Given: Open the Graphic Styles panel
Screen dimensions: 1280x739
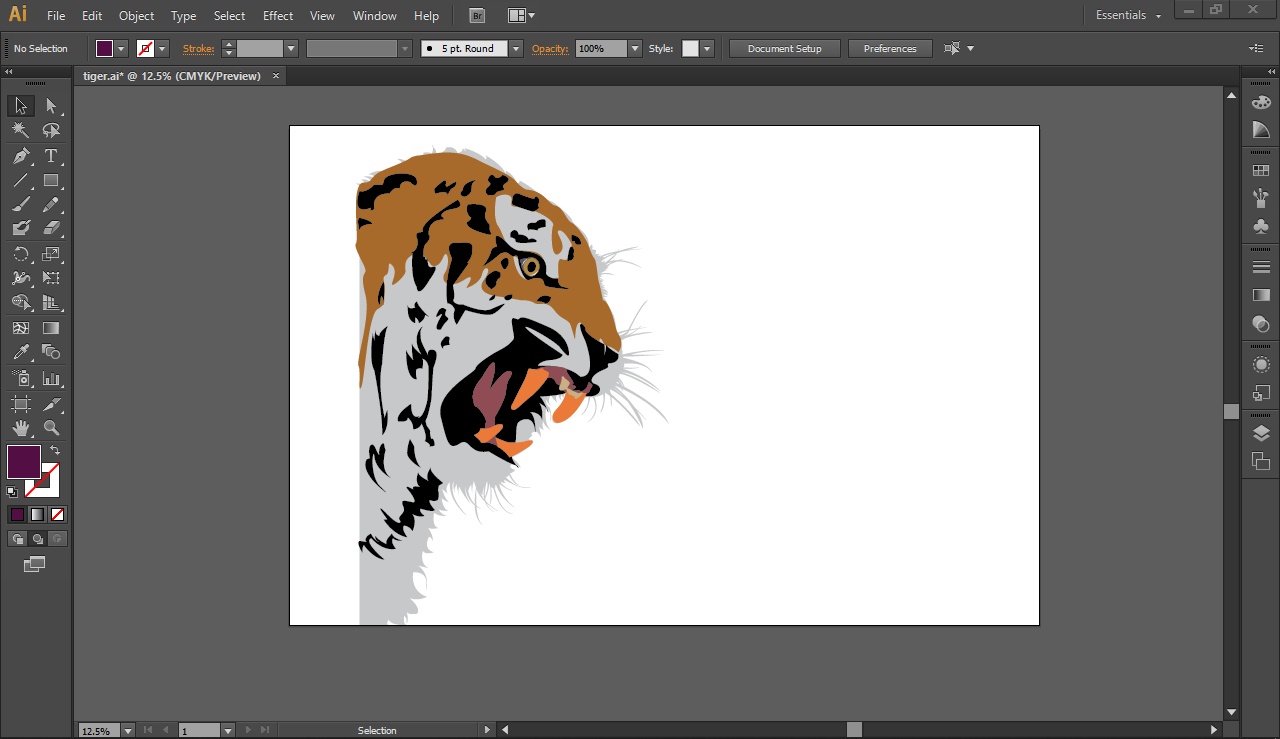Looking at the screenshot, I should point(1261,393).
